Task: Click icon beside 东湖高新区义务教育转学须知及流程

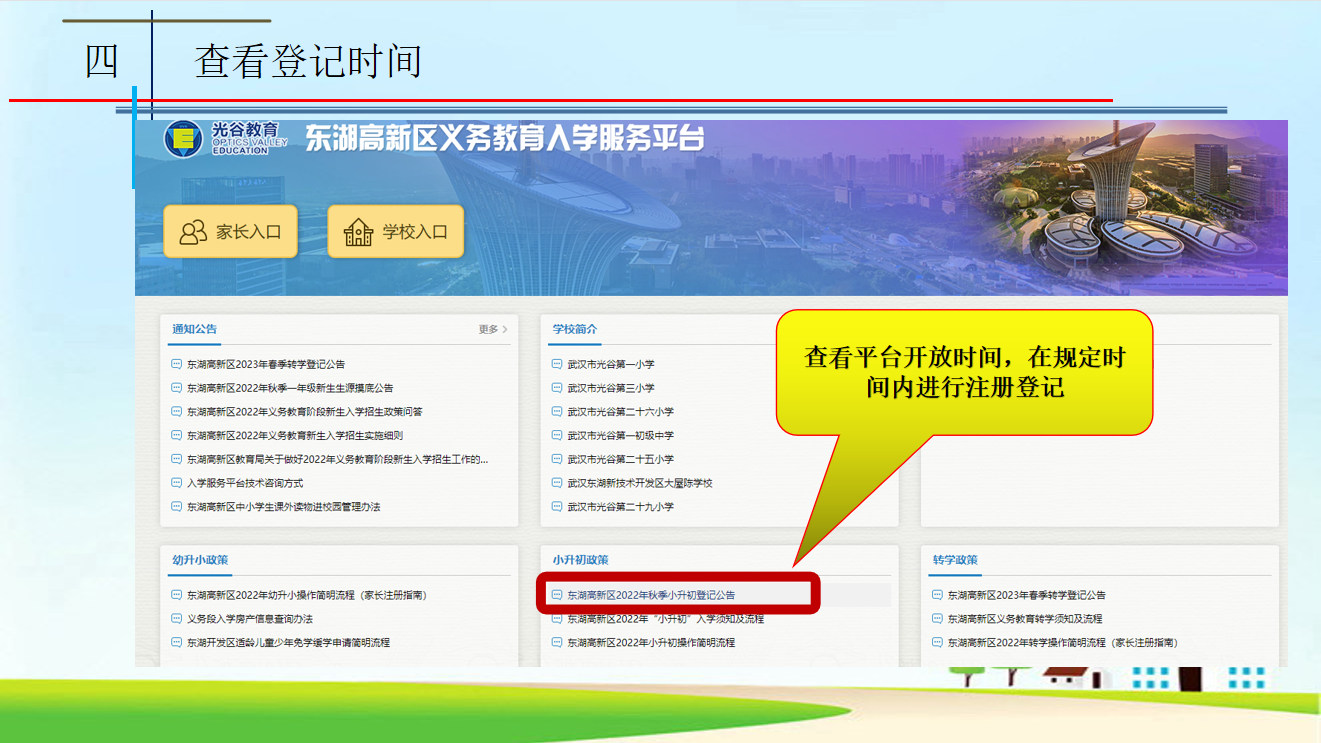Action: 937,619
